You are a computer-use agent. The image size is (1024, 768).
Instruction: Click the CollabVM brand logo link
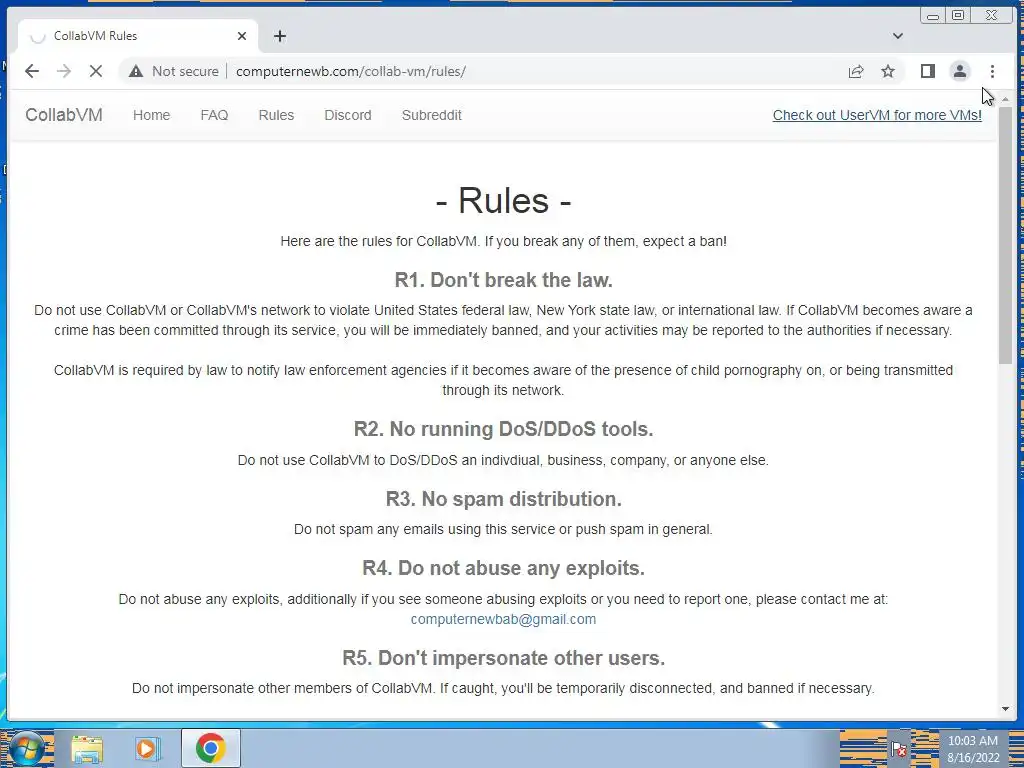(63, 115)
